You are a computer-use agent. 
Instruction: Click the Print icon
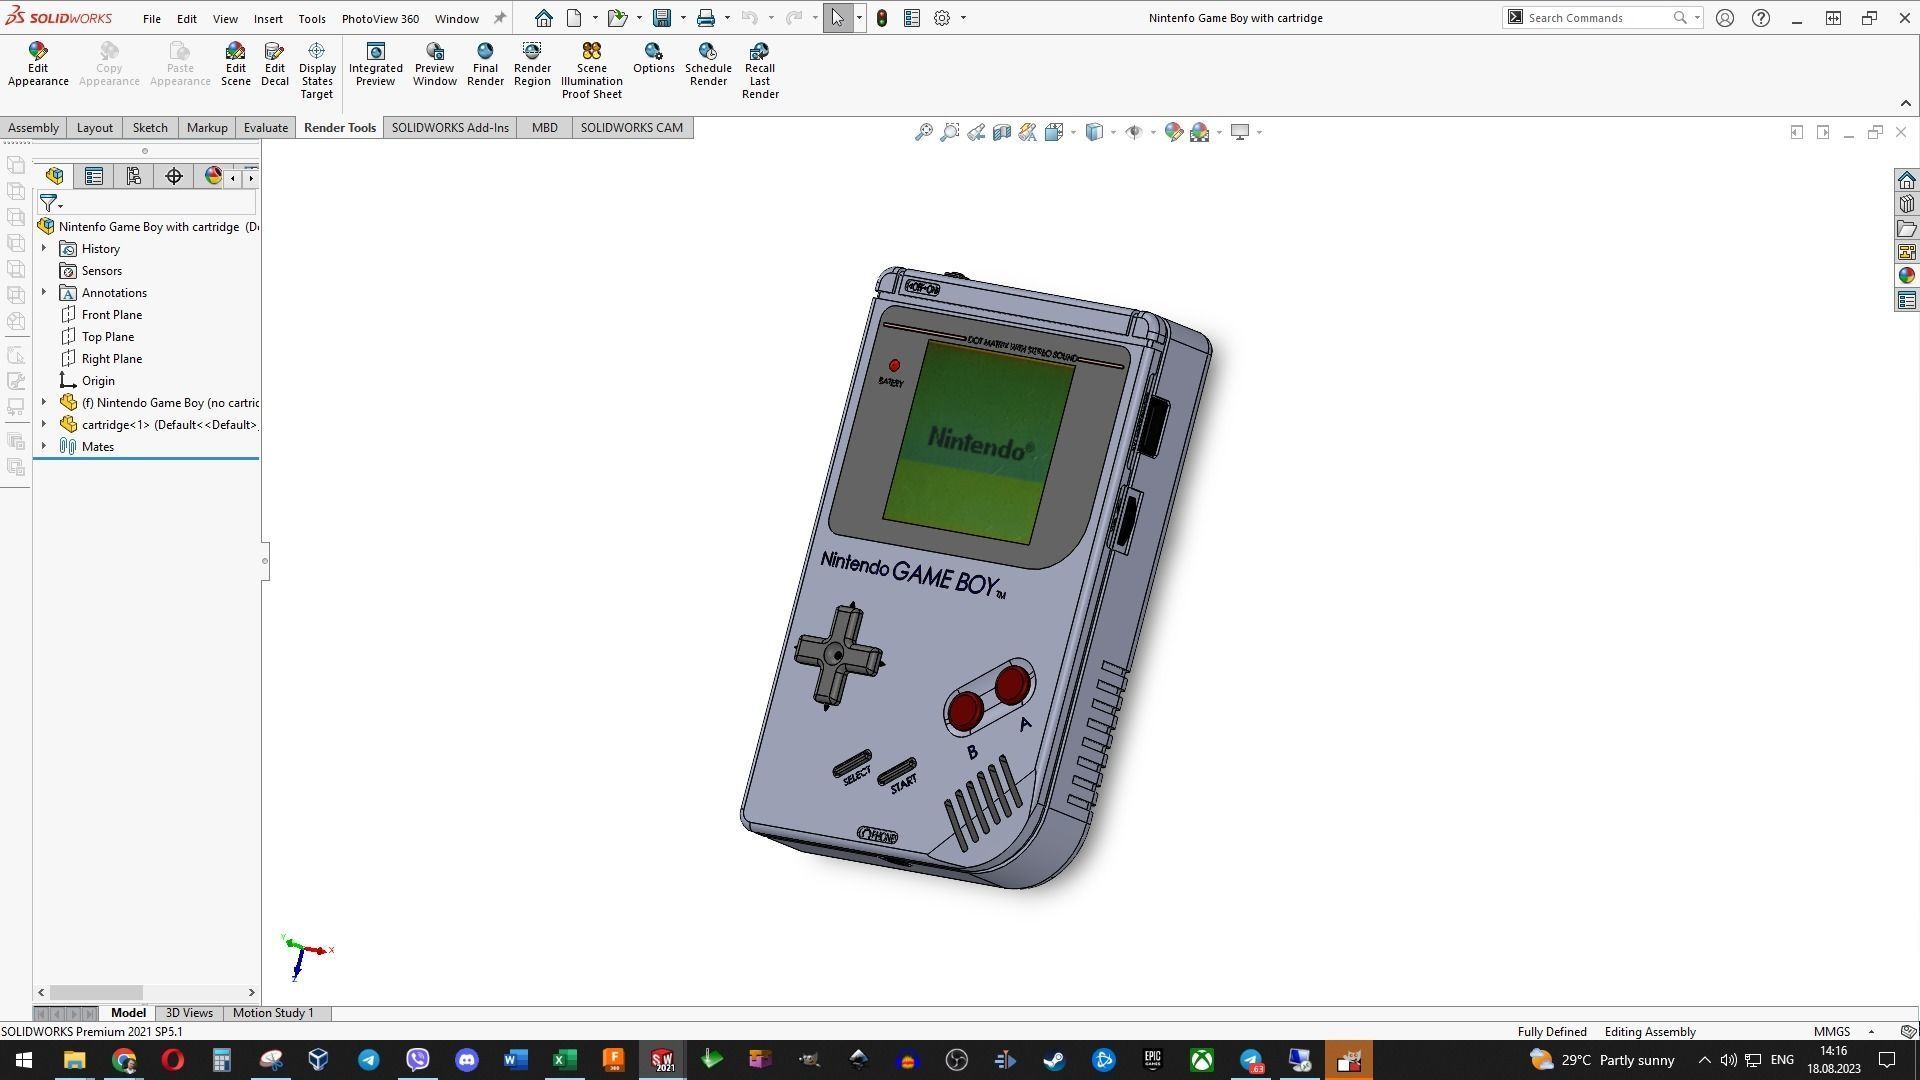coord(706,18)
